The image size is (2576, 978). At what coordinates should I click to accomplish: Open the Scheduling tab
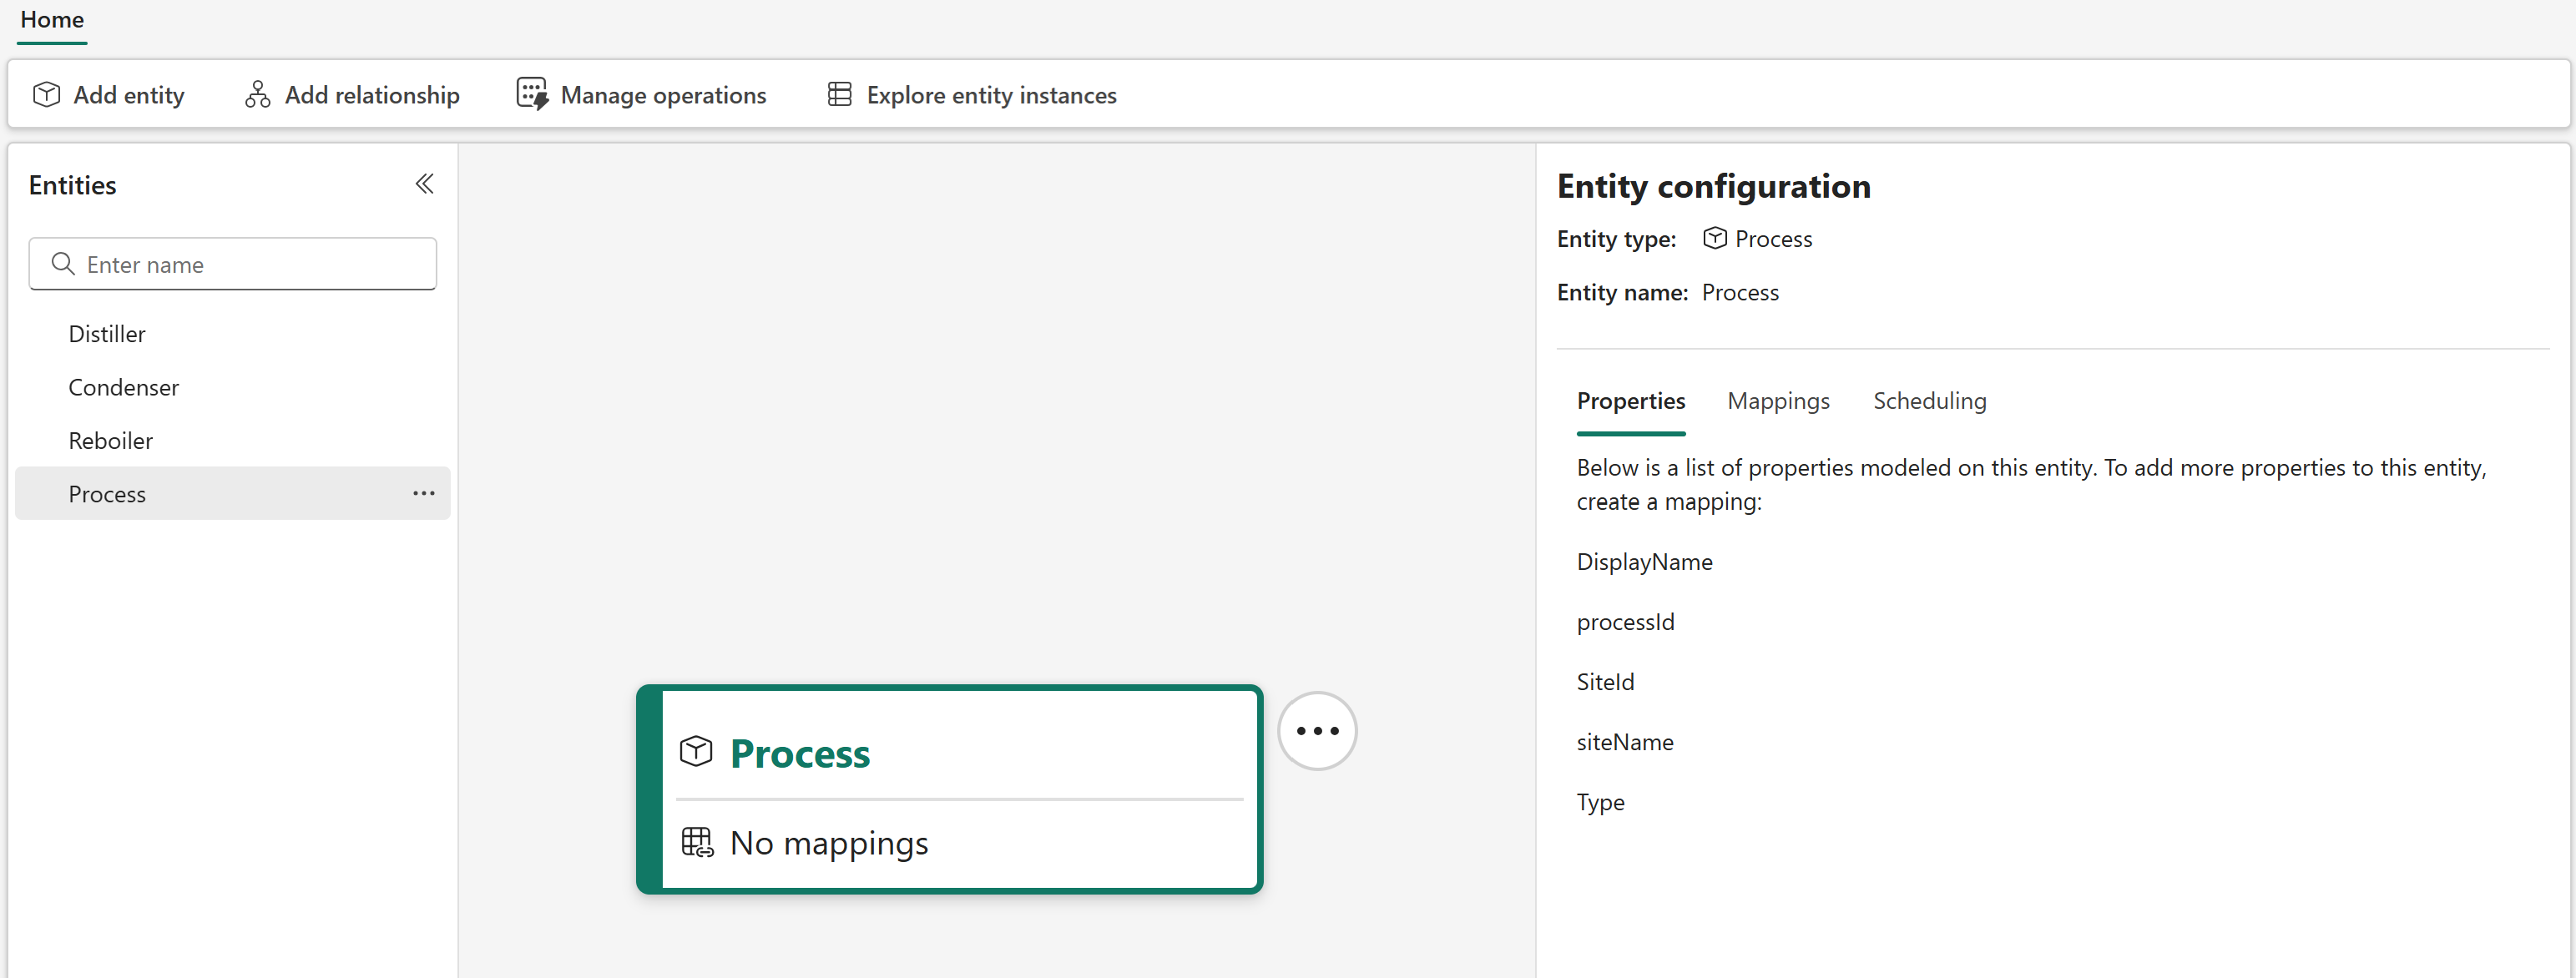coord(1929,400)
